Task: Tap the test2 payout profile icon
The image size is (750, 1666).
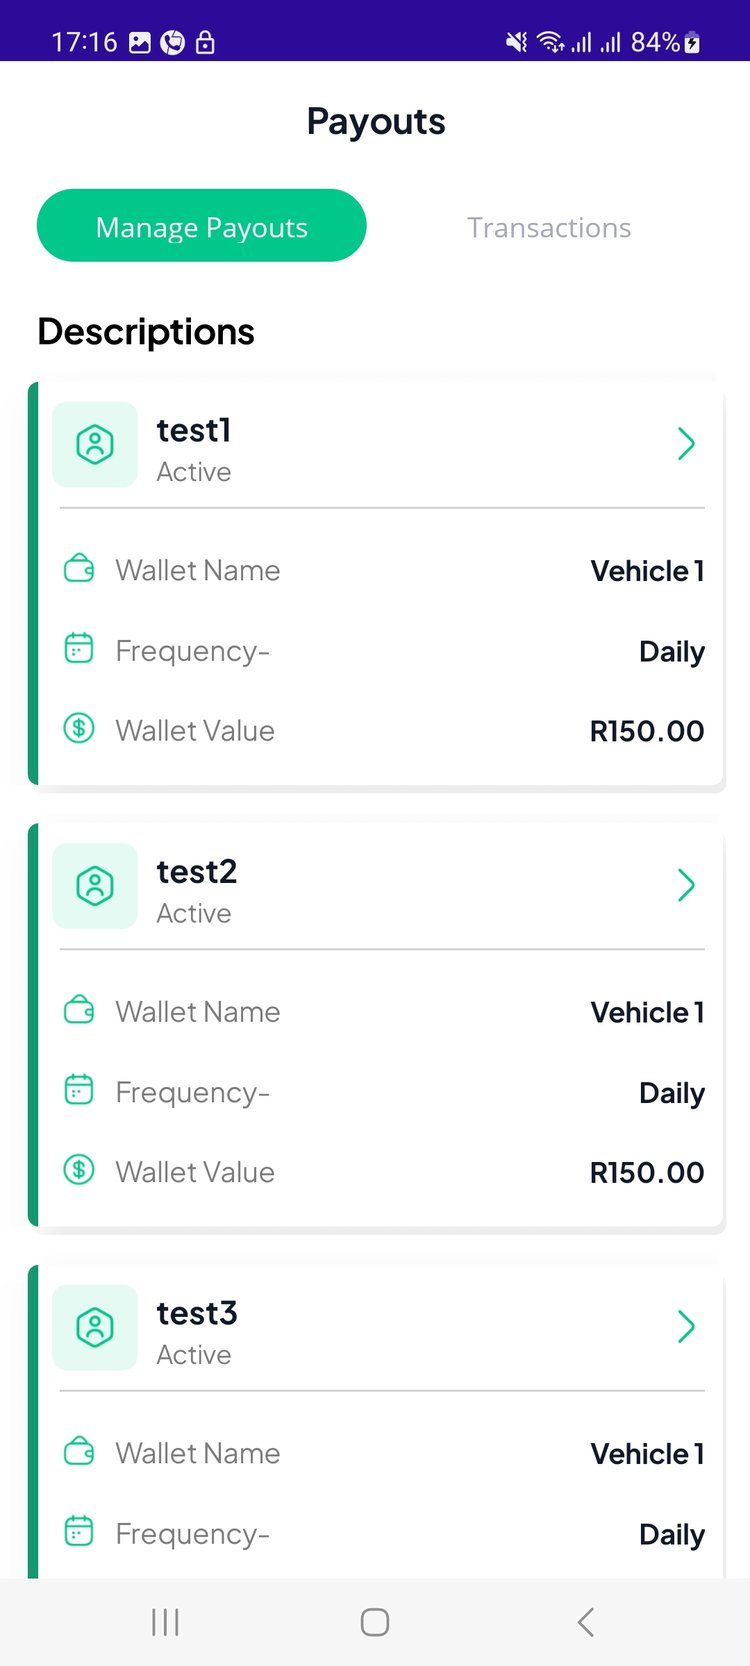Action: tap(95, 886)
